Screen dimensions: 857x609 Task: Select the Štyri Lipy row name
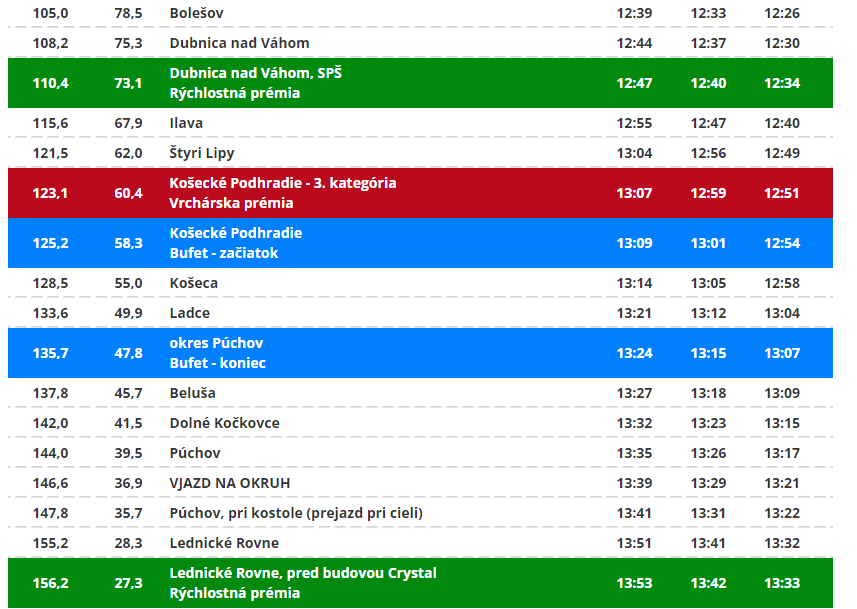(202, 153)
